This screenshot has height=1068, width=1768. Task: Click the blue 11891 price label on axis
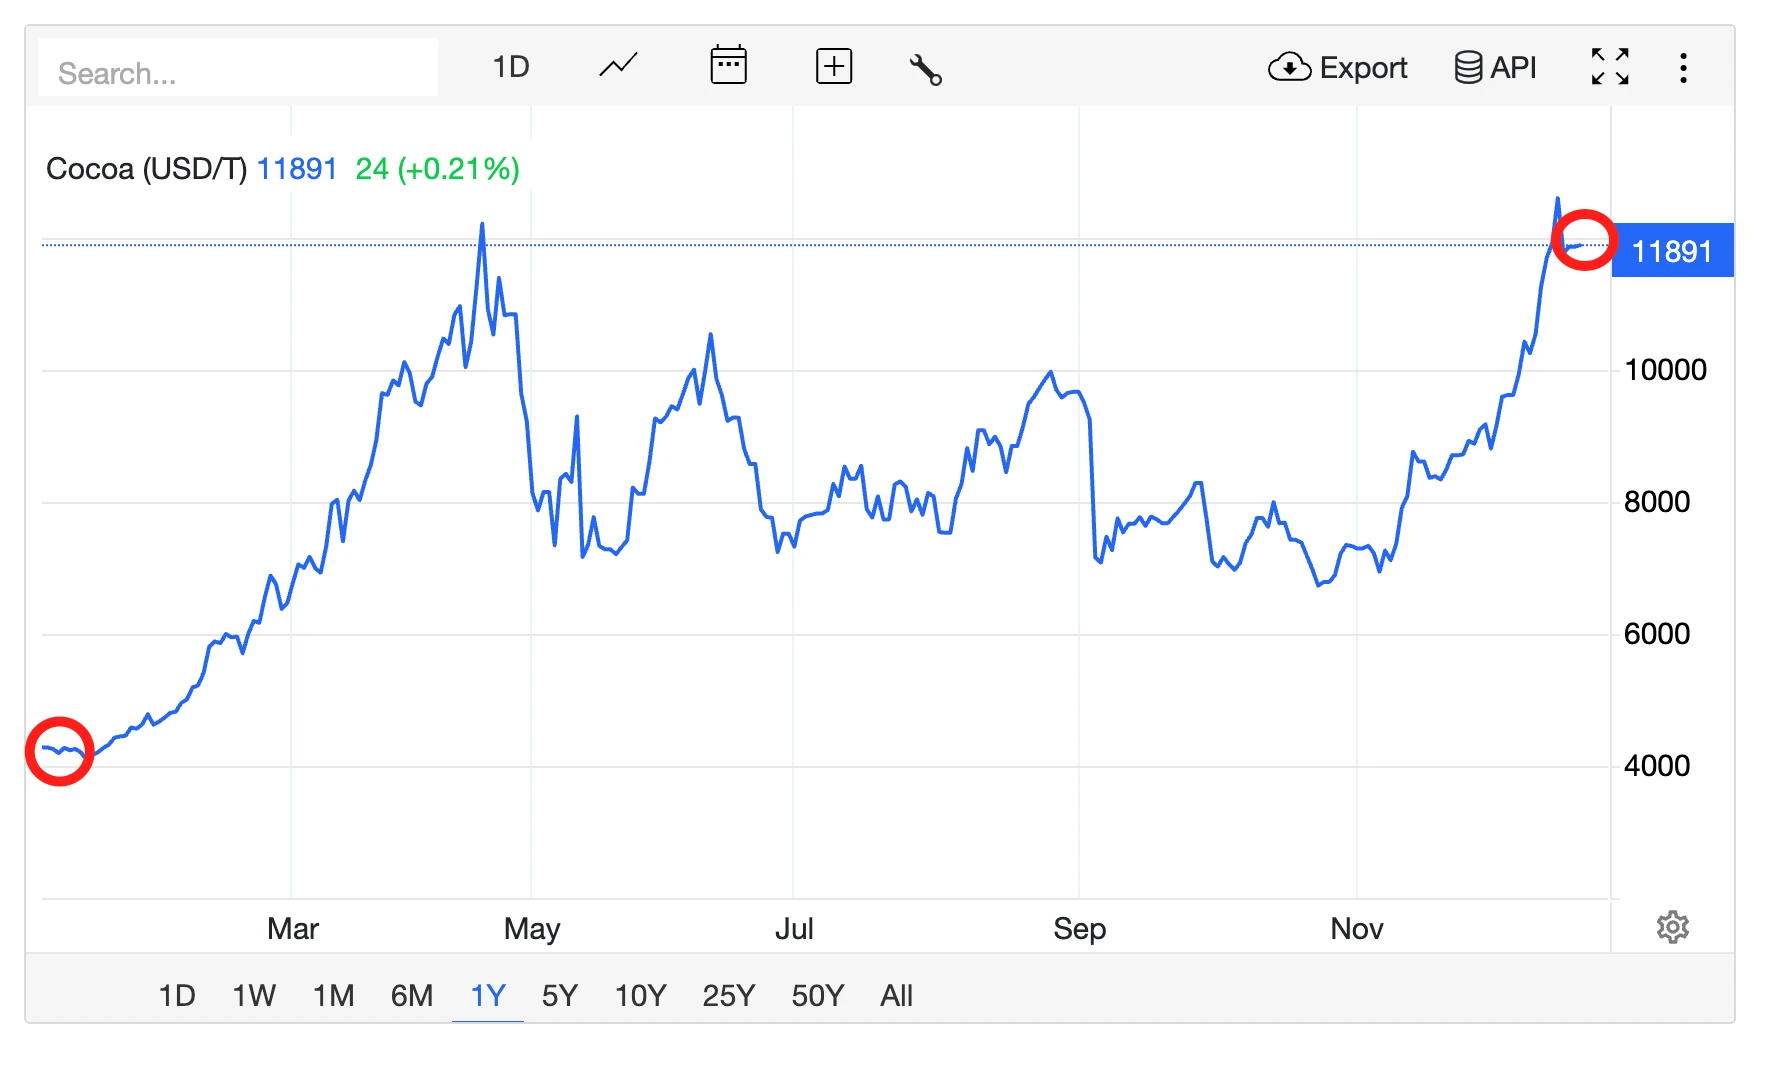coord(1672,251)
